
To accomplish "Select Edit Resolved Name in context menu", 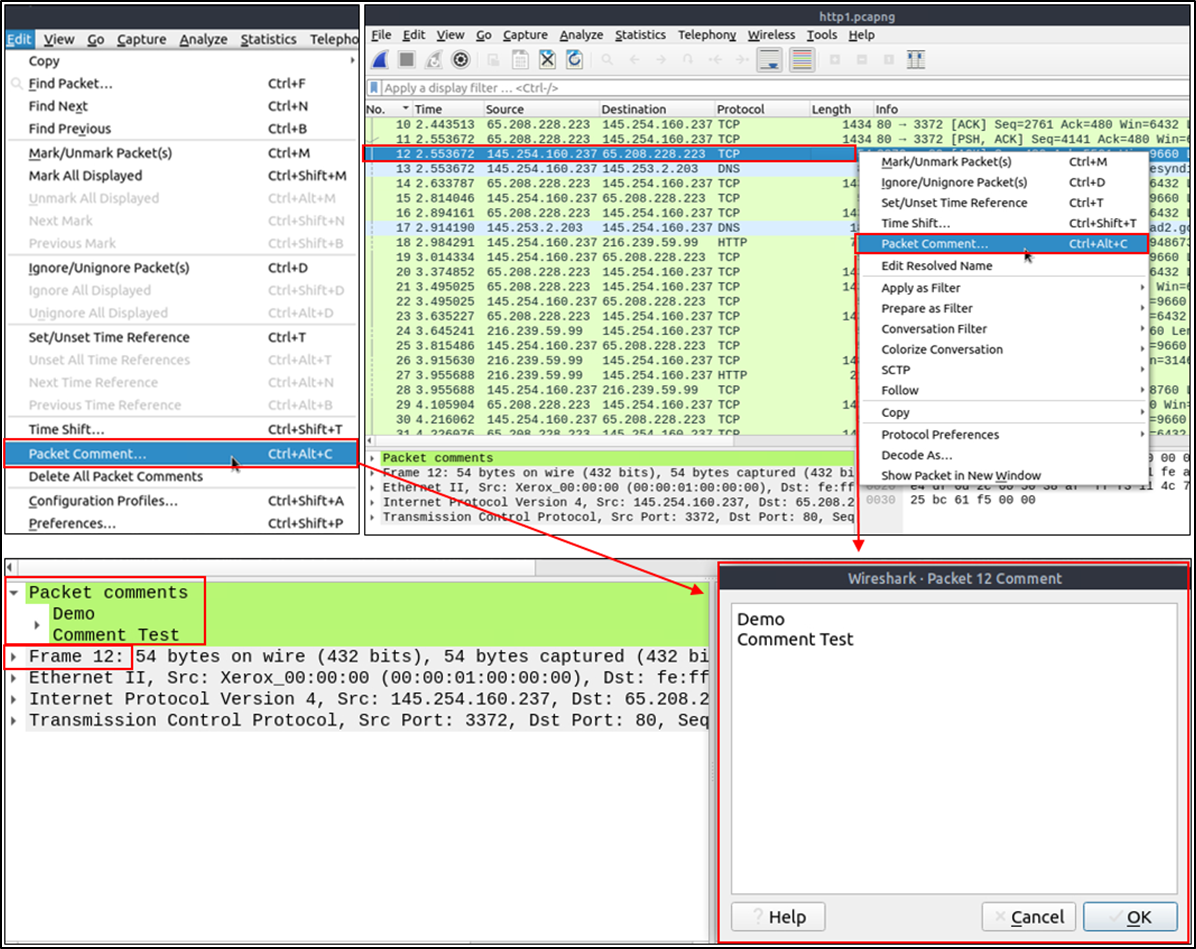I will click(1003, 265).
